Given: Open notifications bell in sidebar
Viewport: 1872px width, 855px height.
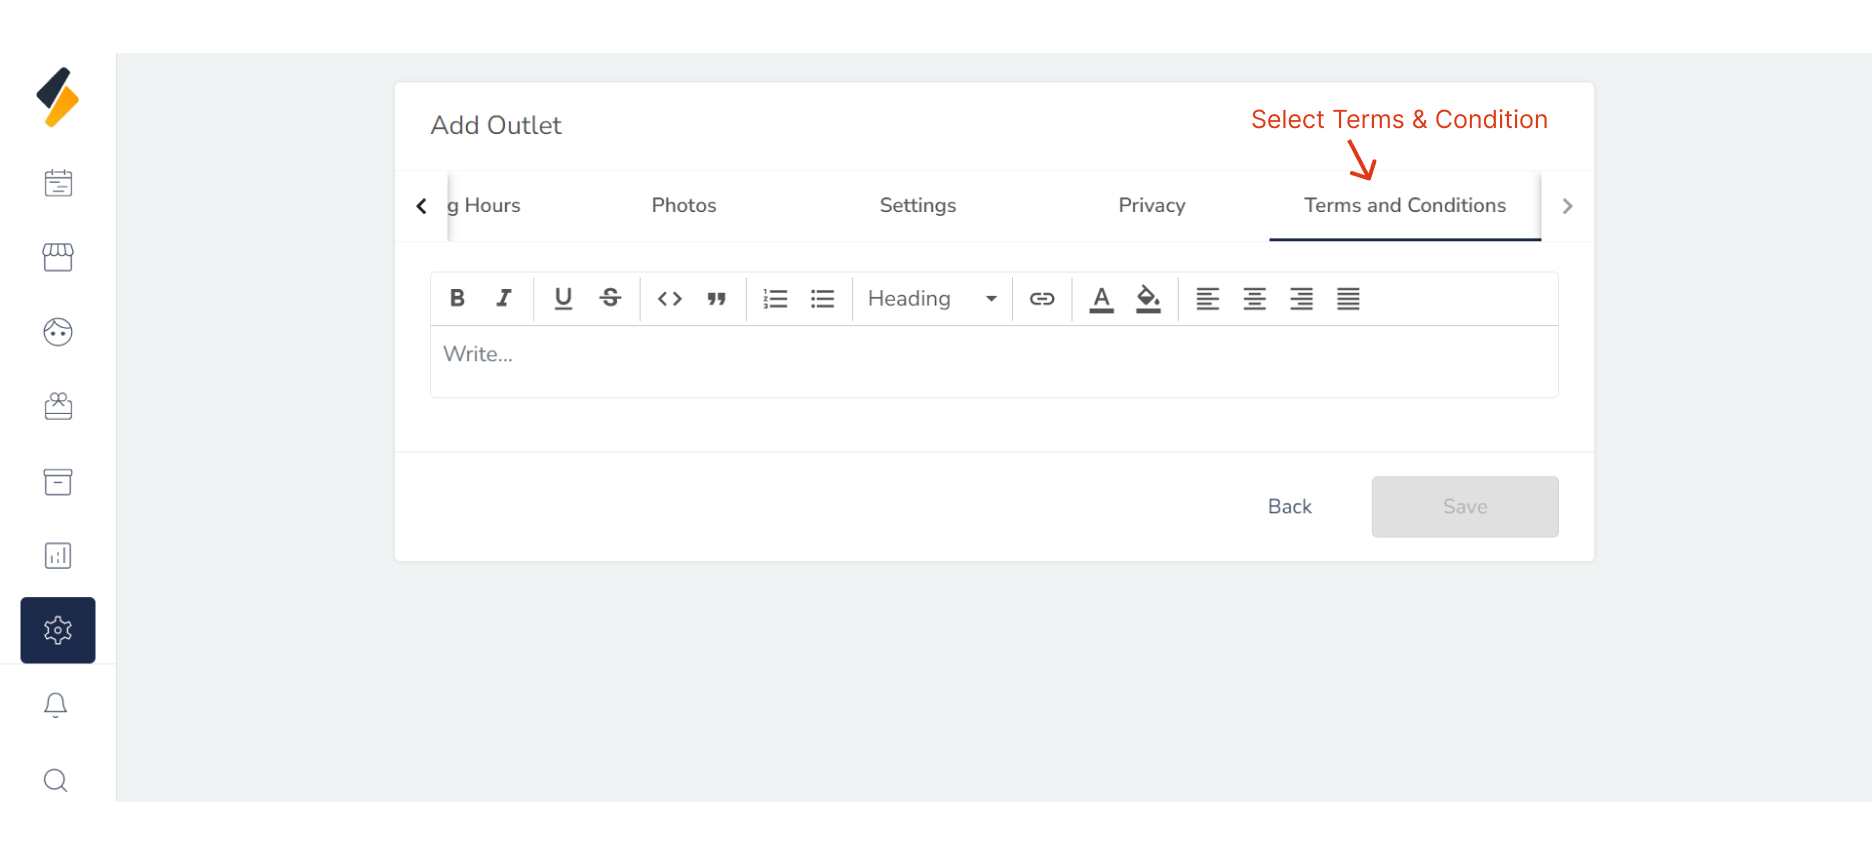Looking at the screenshot, I should 56,705.
